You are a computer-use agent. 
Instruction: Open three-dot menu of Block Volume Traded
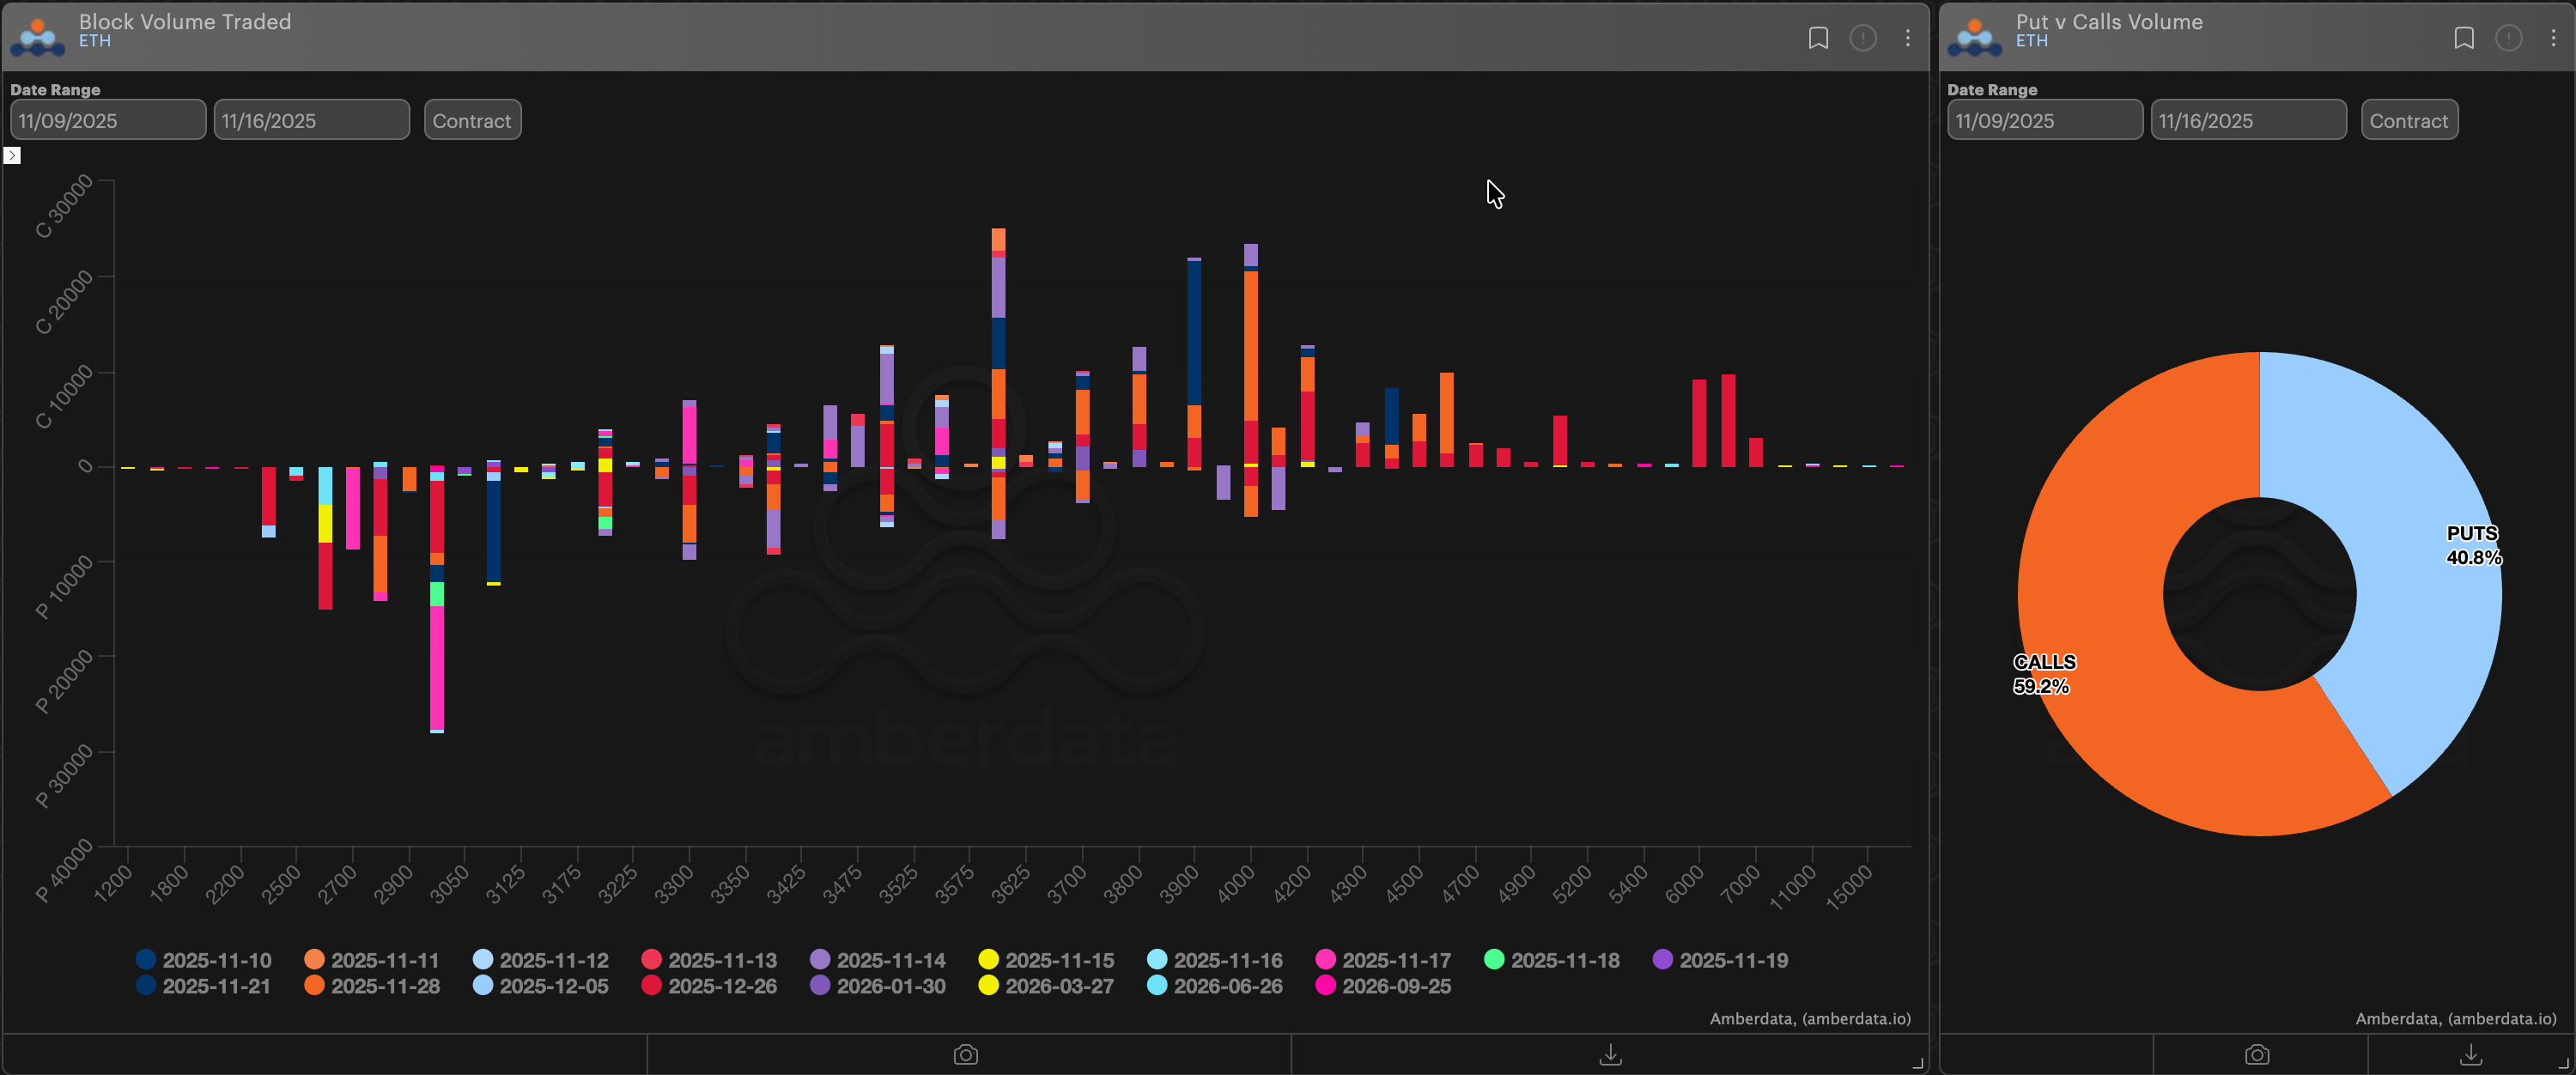click(1907, 38)
